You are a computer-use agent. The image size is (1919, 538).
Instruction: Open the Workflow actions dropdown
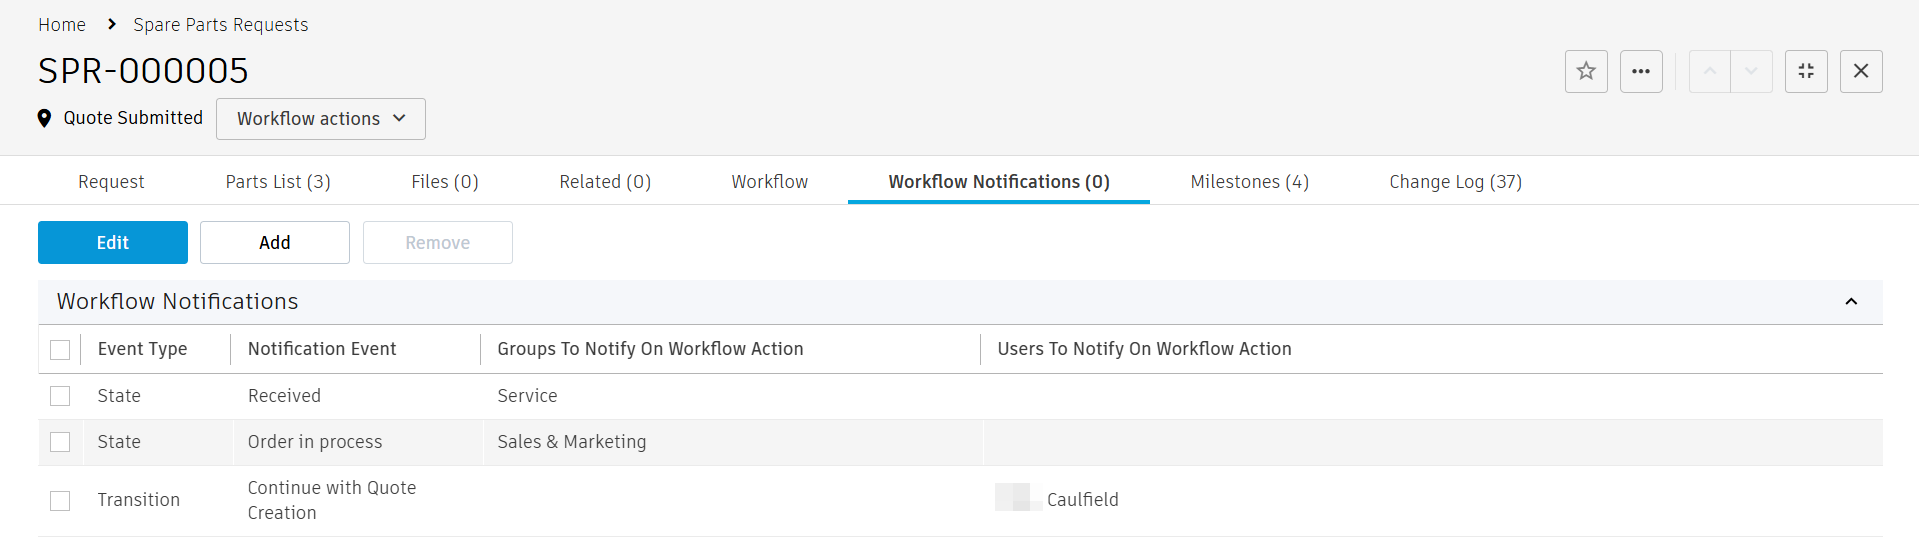(x=321, y=119)
